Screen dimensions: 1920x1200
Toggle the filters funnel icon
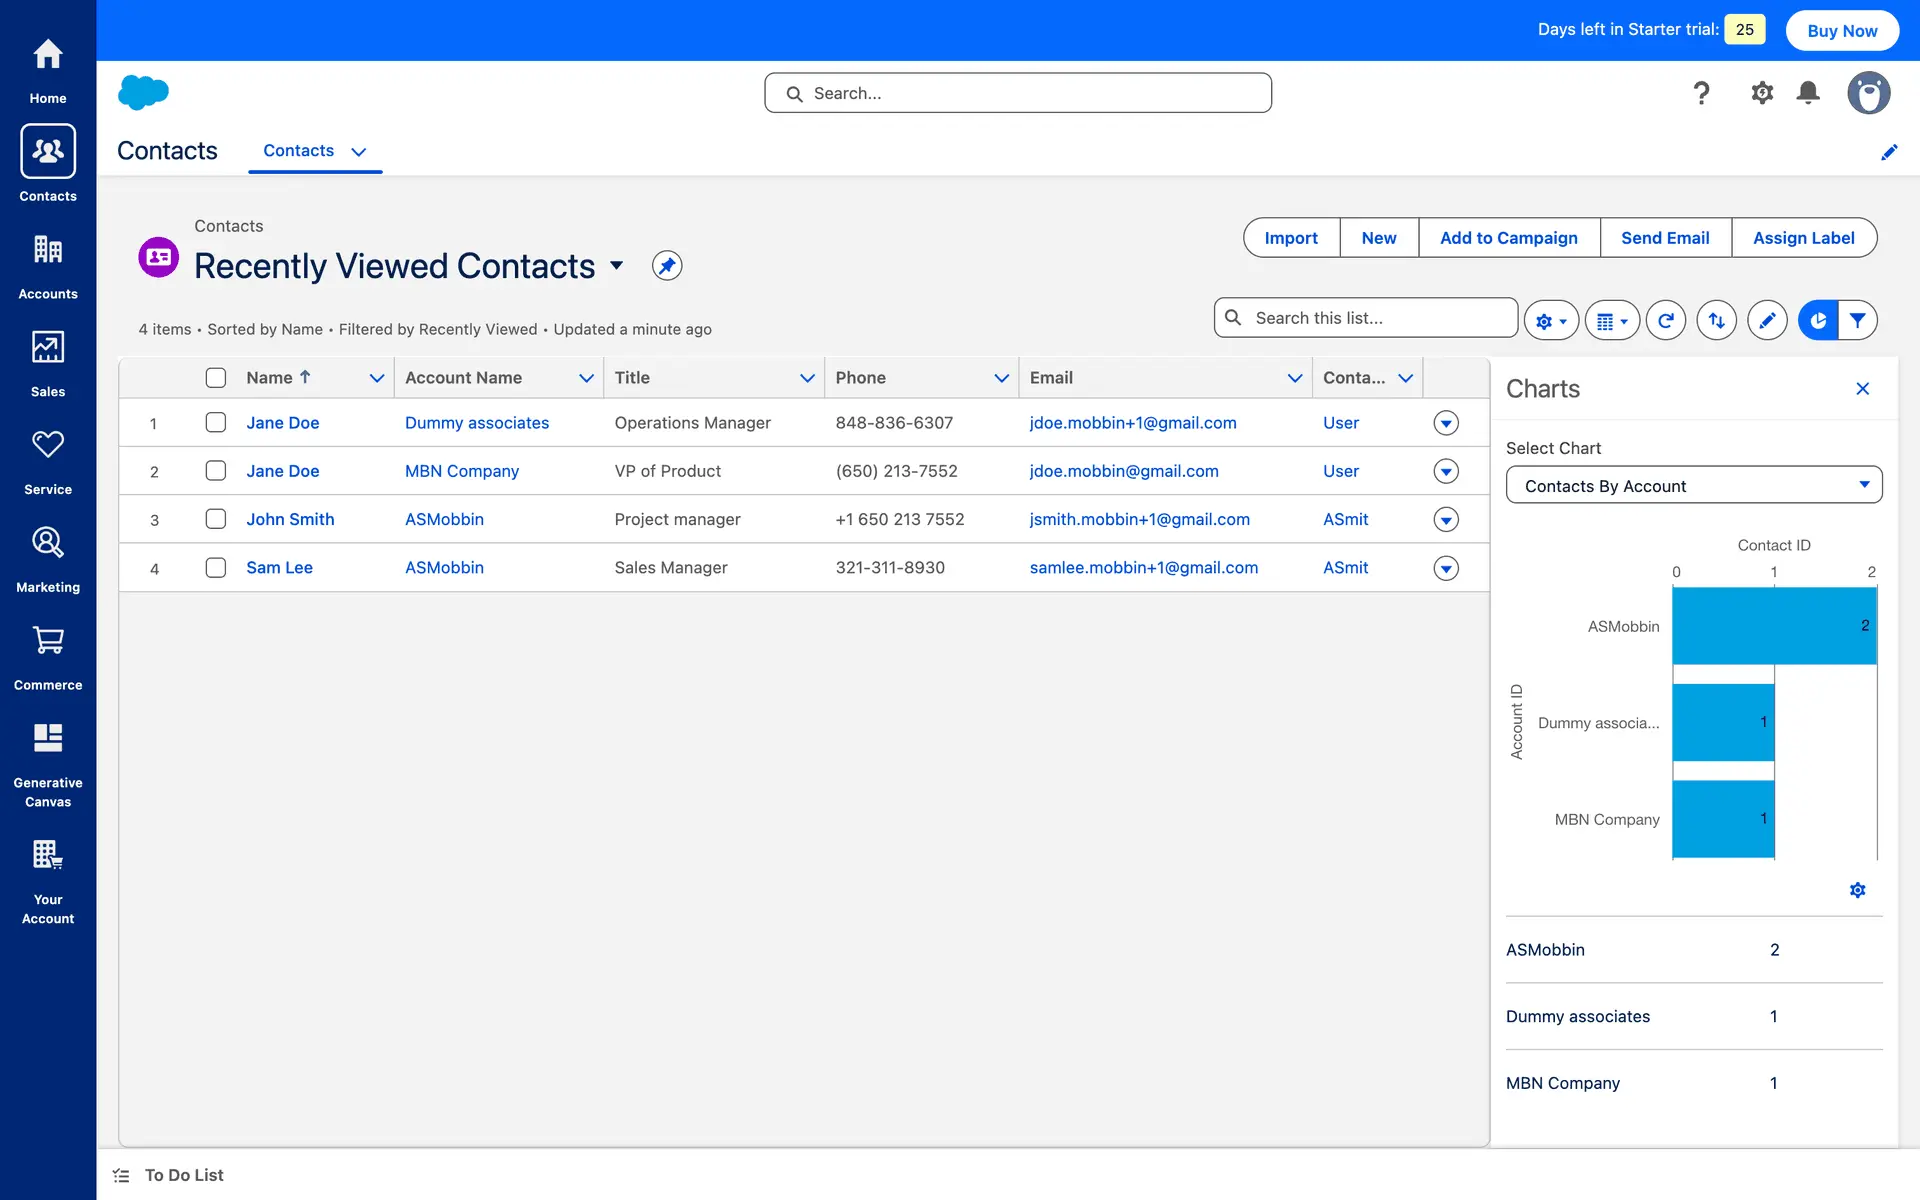tap(1857, 321)
